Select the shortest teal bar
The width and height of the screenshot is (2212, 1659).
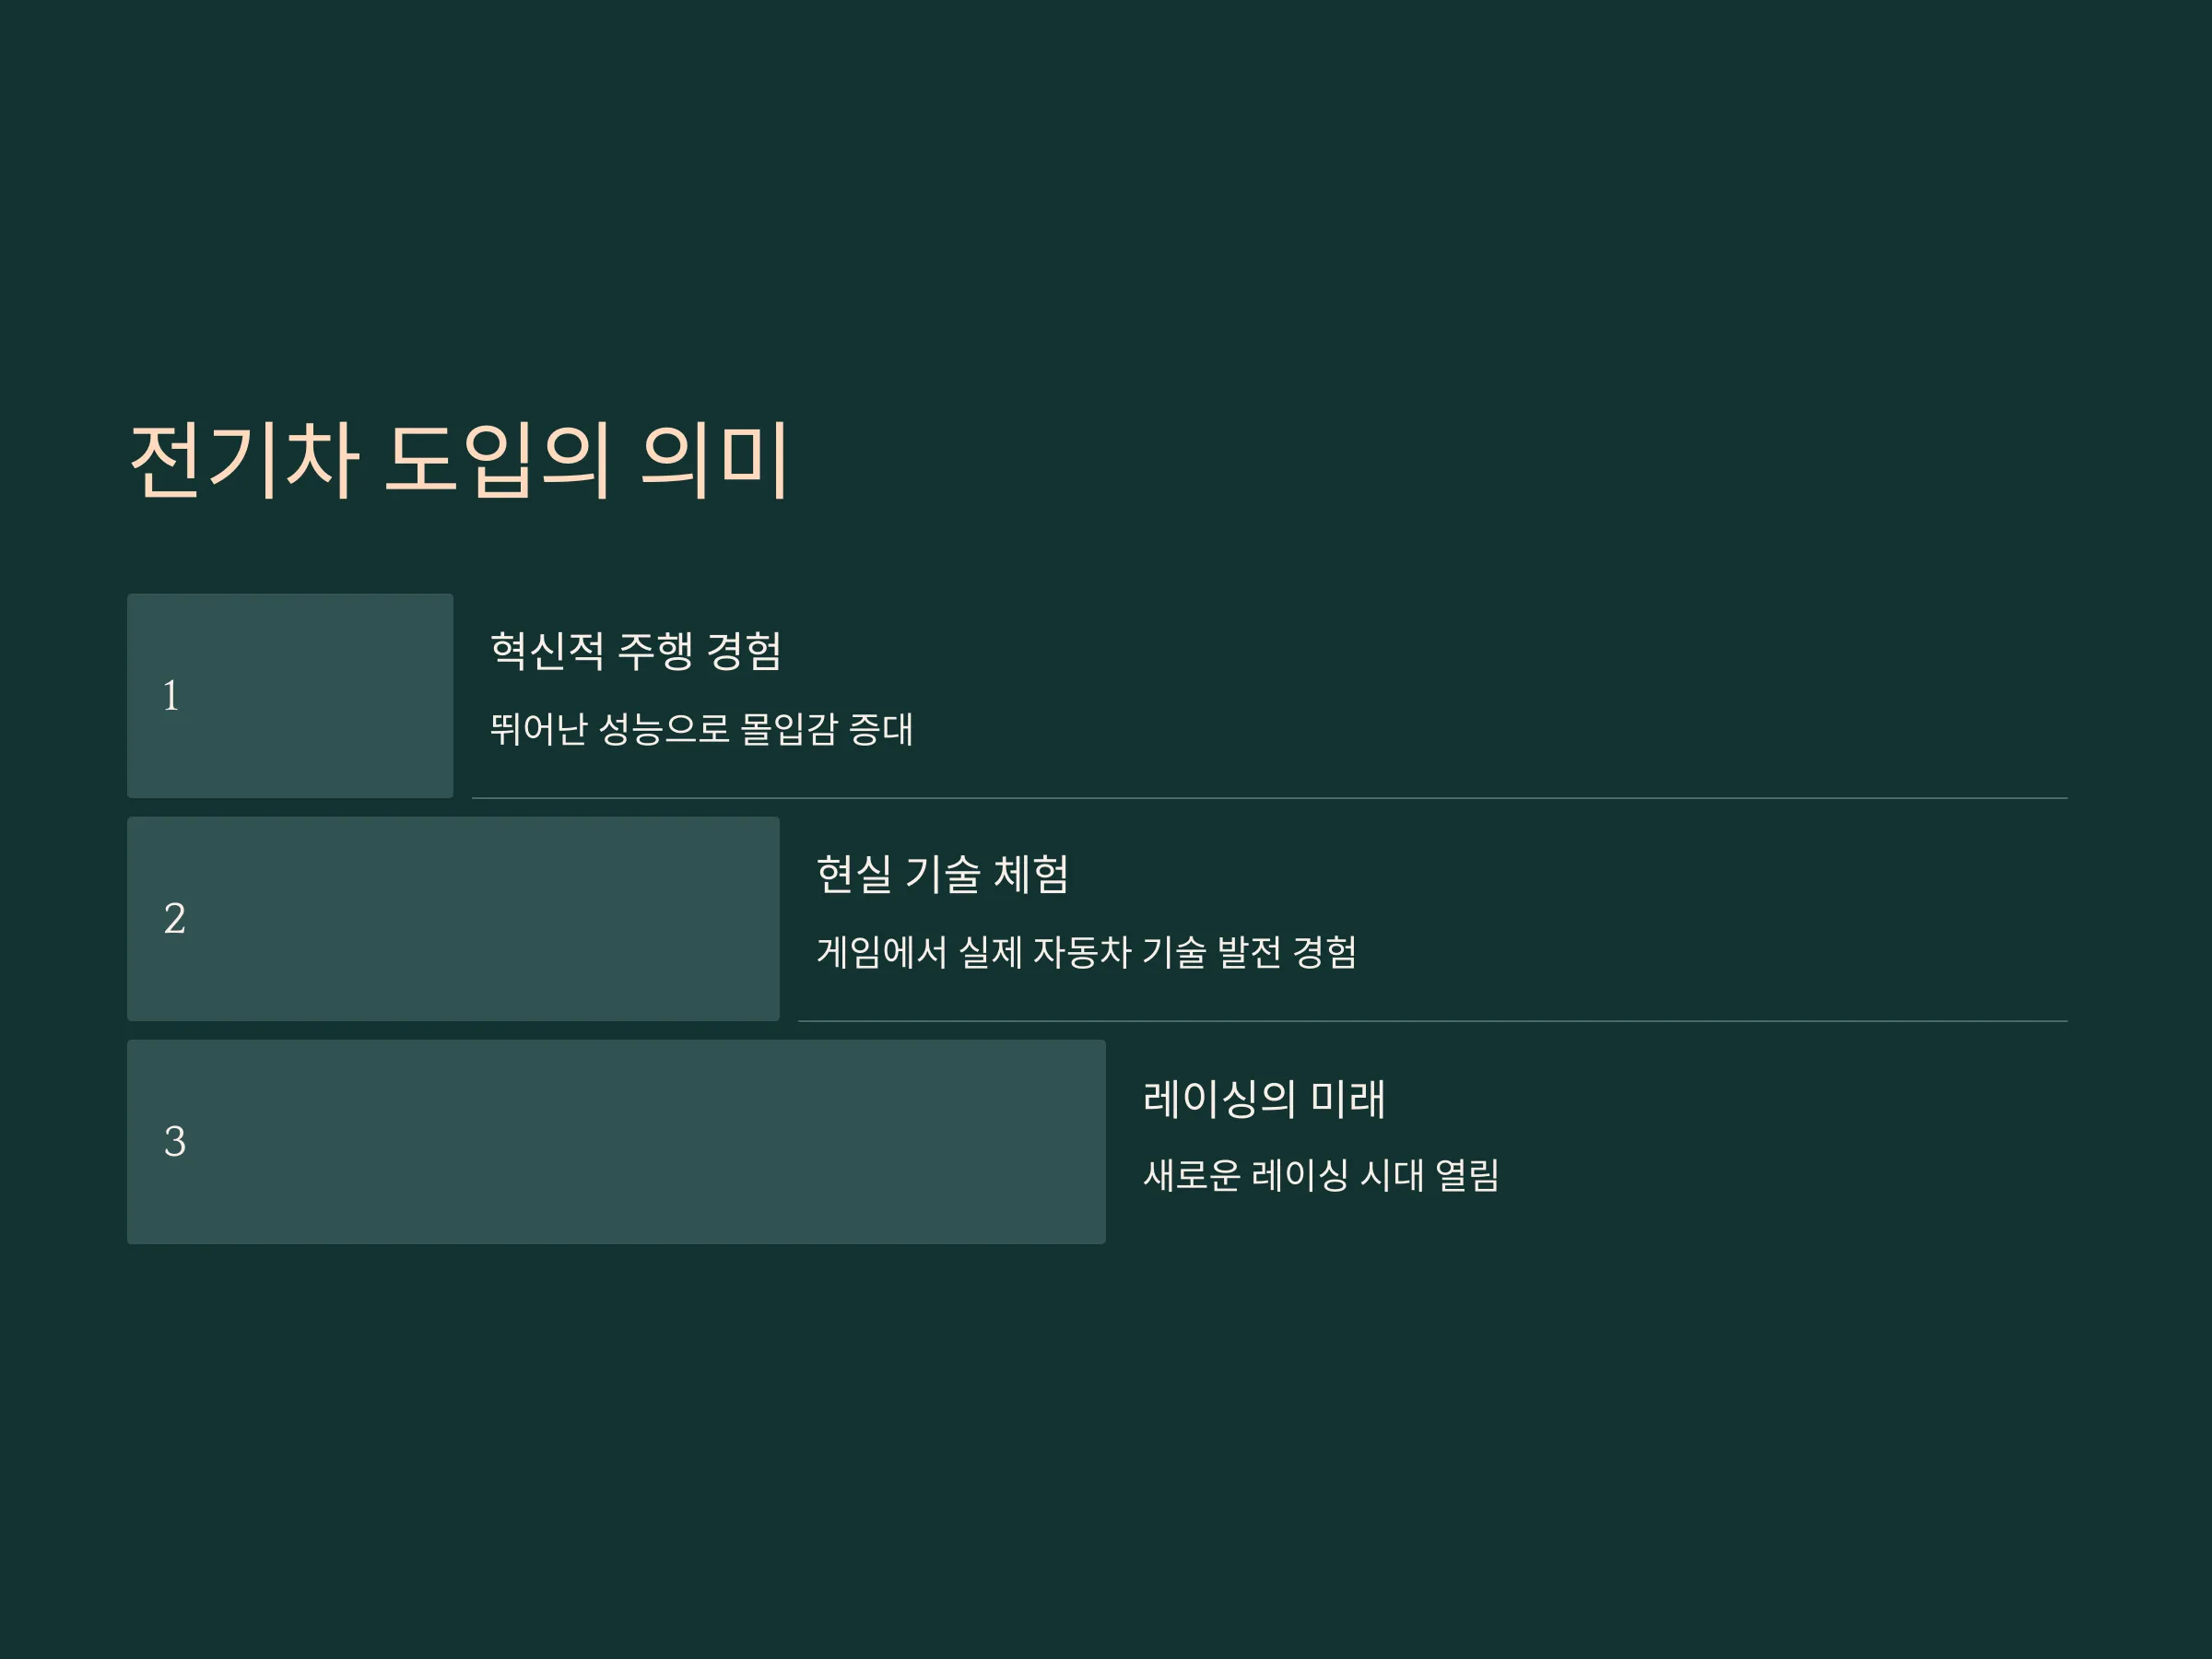click(x=290, y=696)
